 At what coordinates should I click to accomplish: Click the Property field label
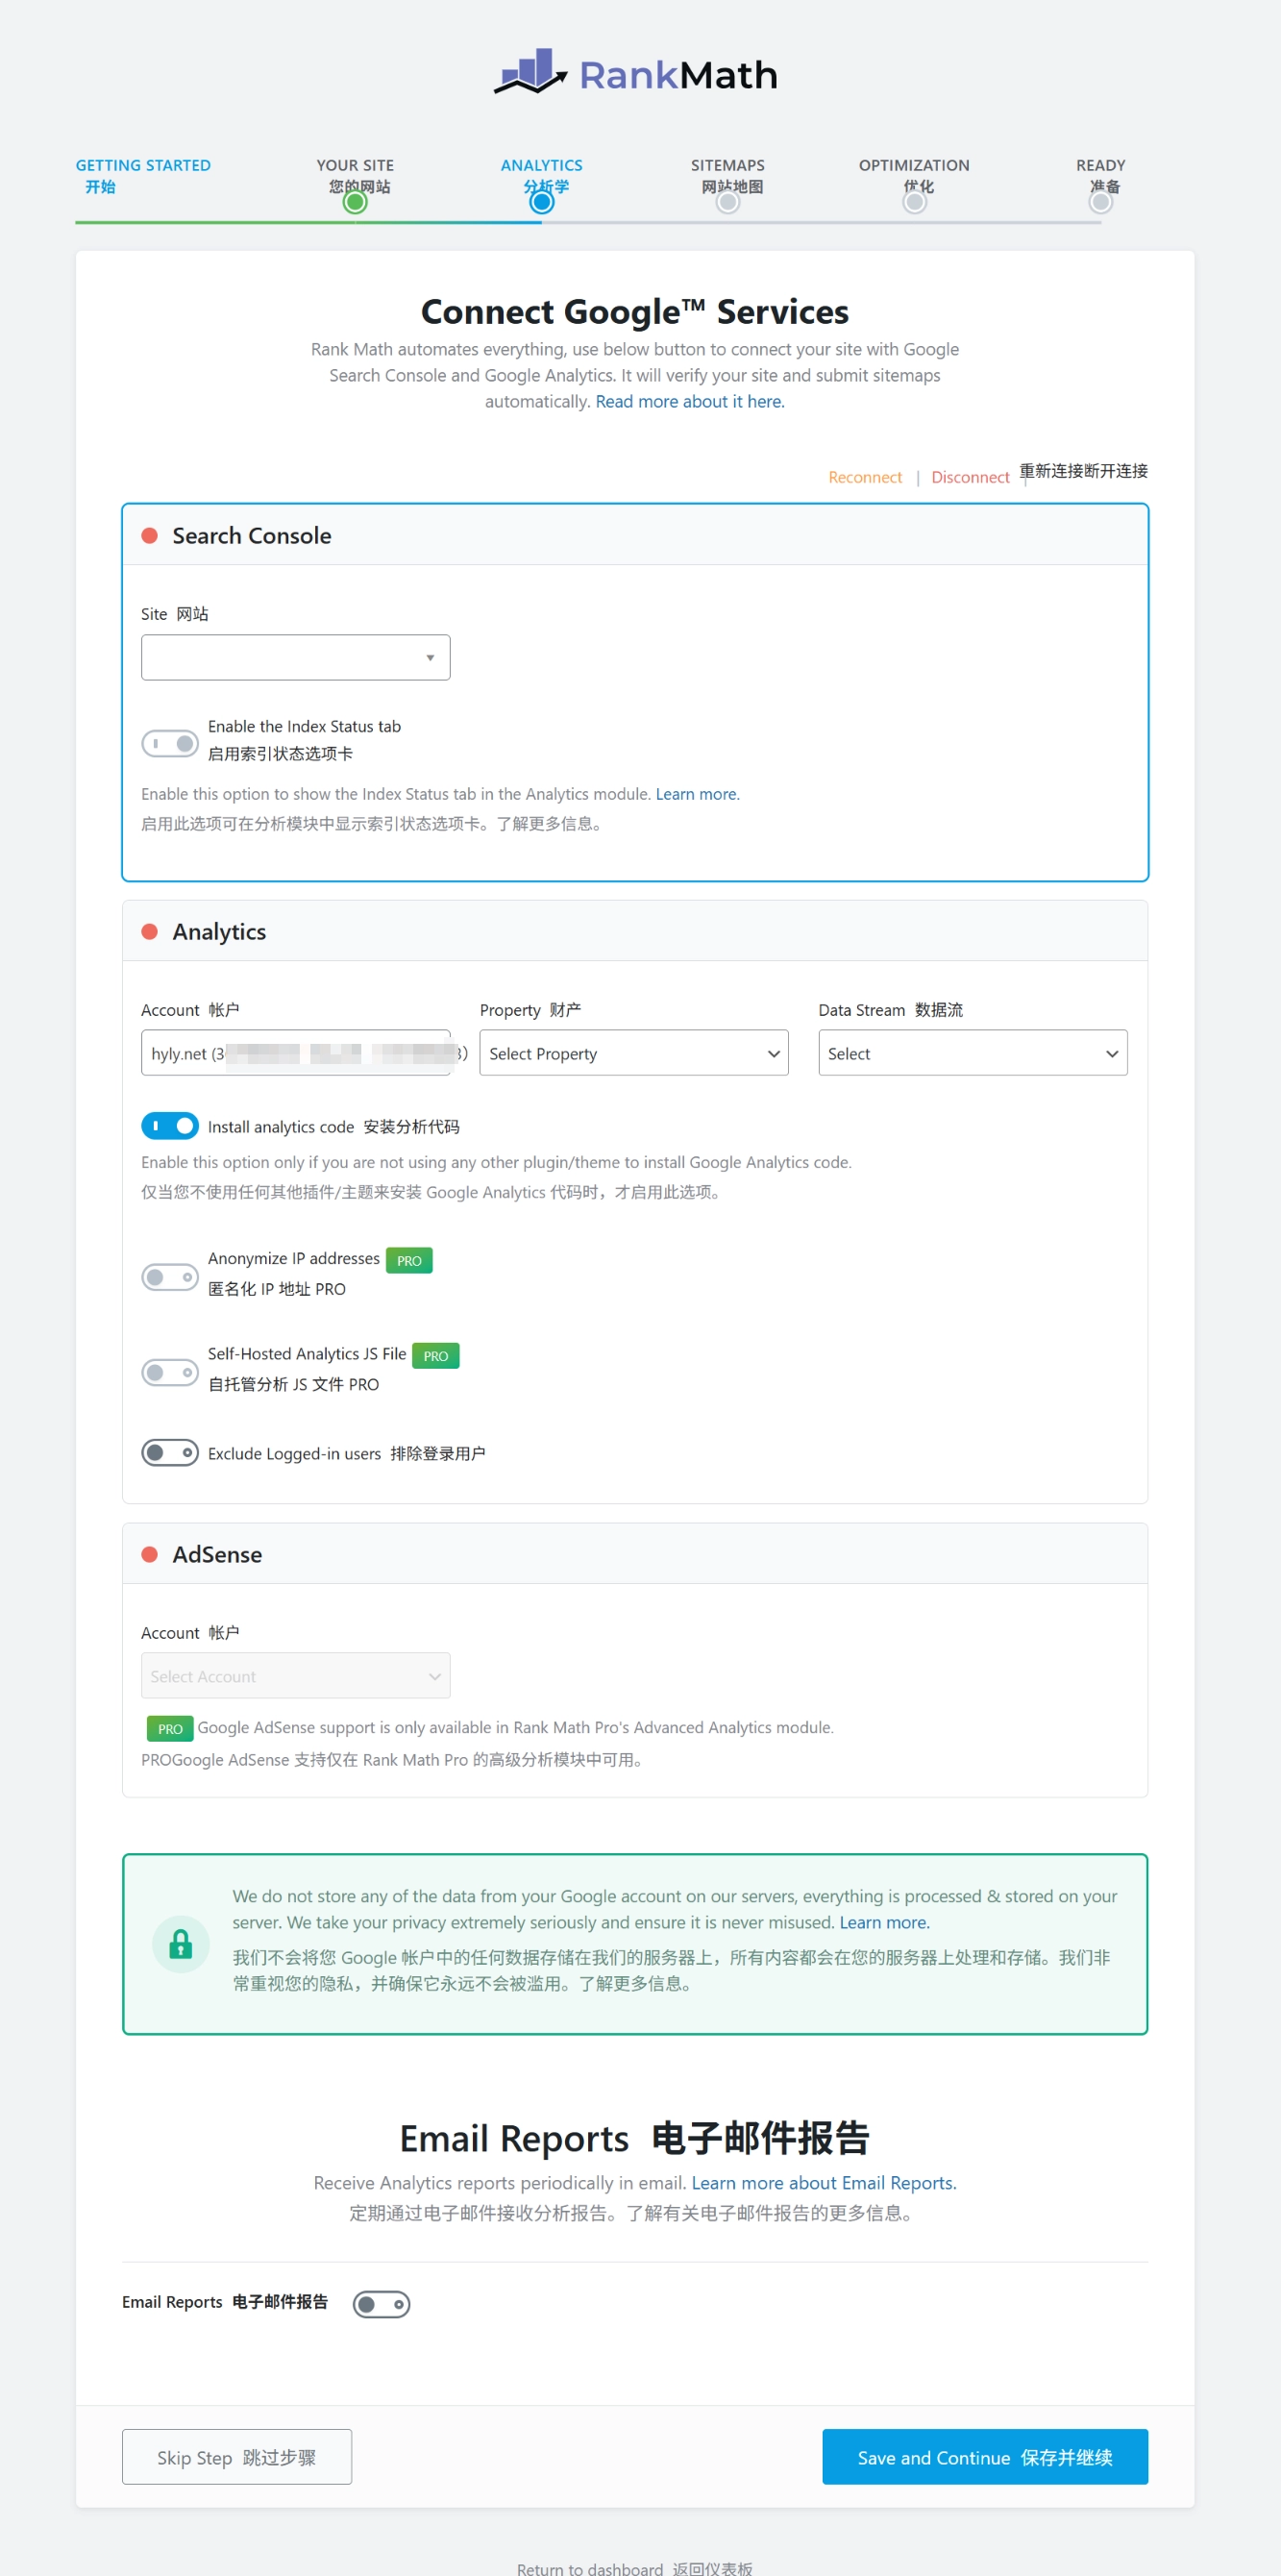530,1010
